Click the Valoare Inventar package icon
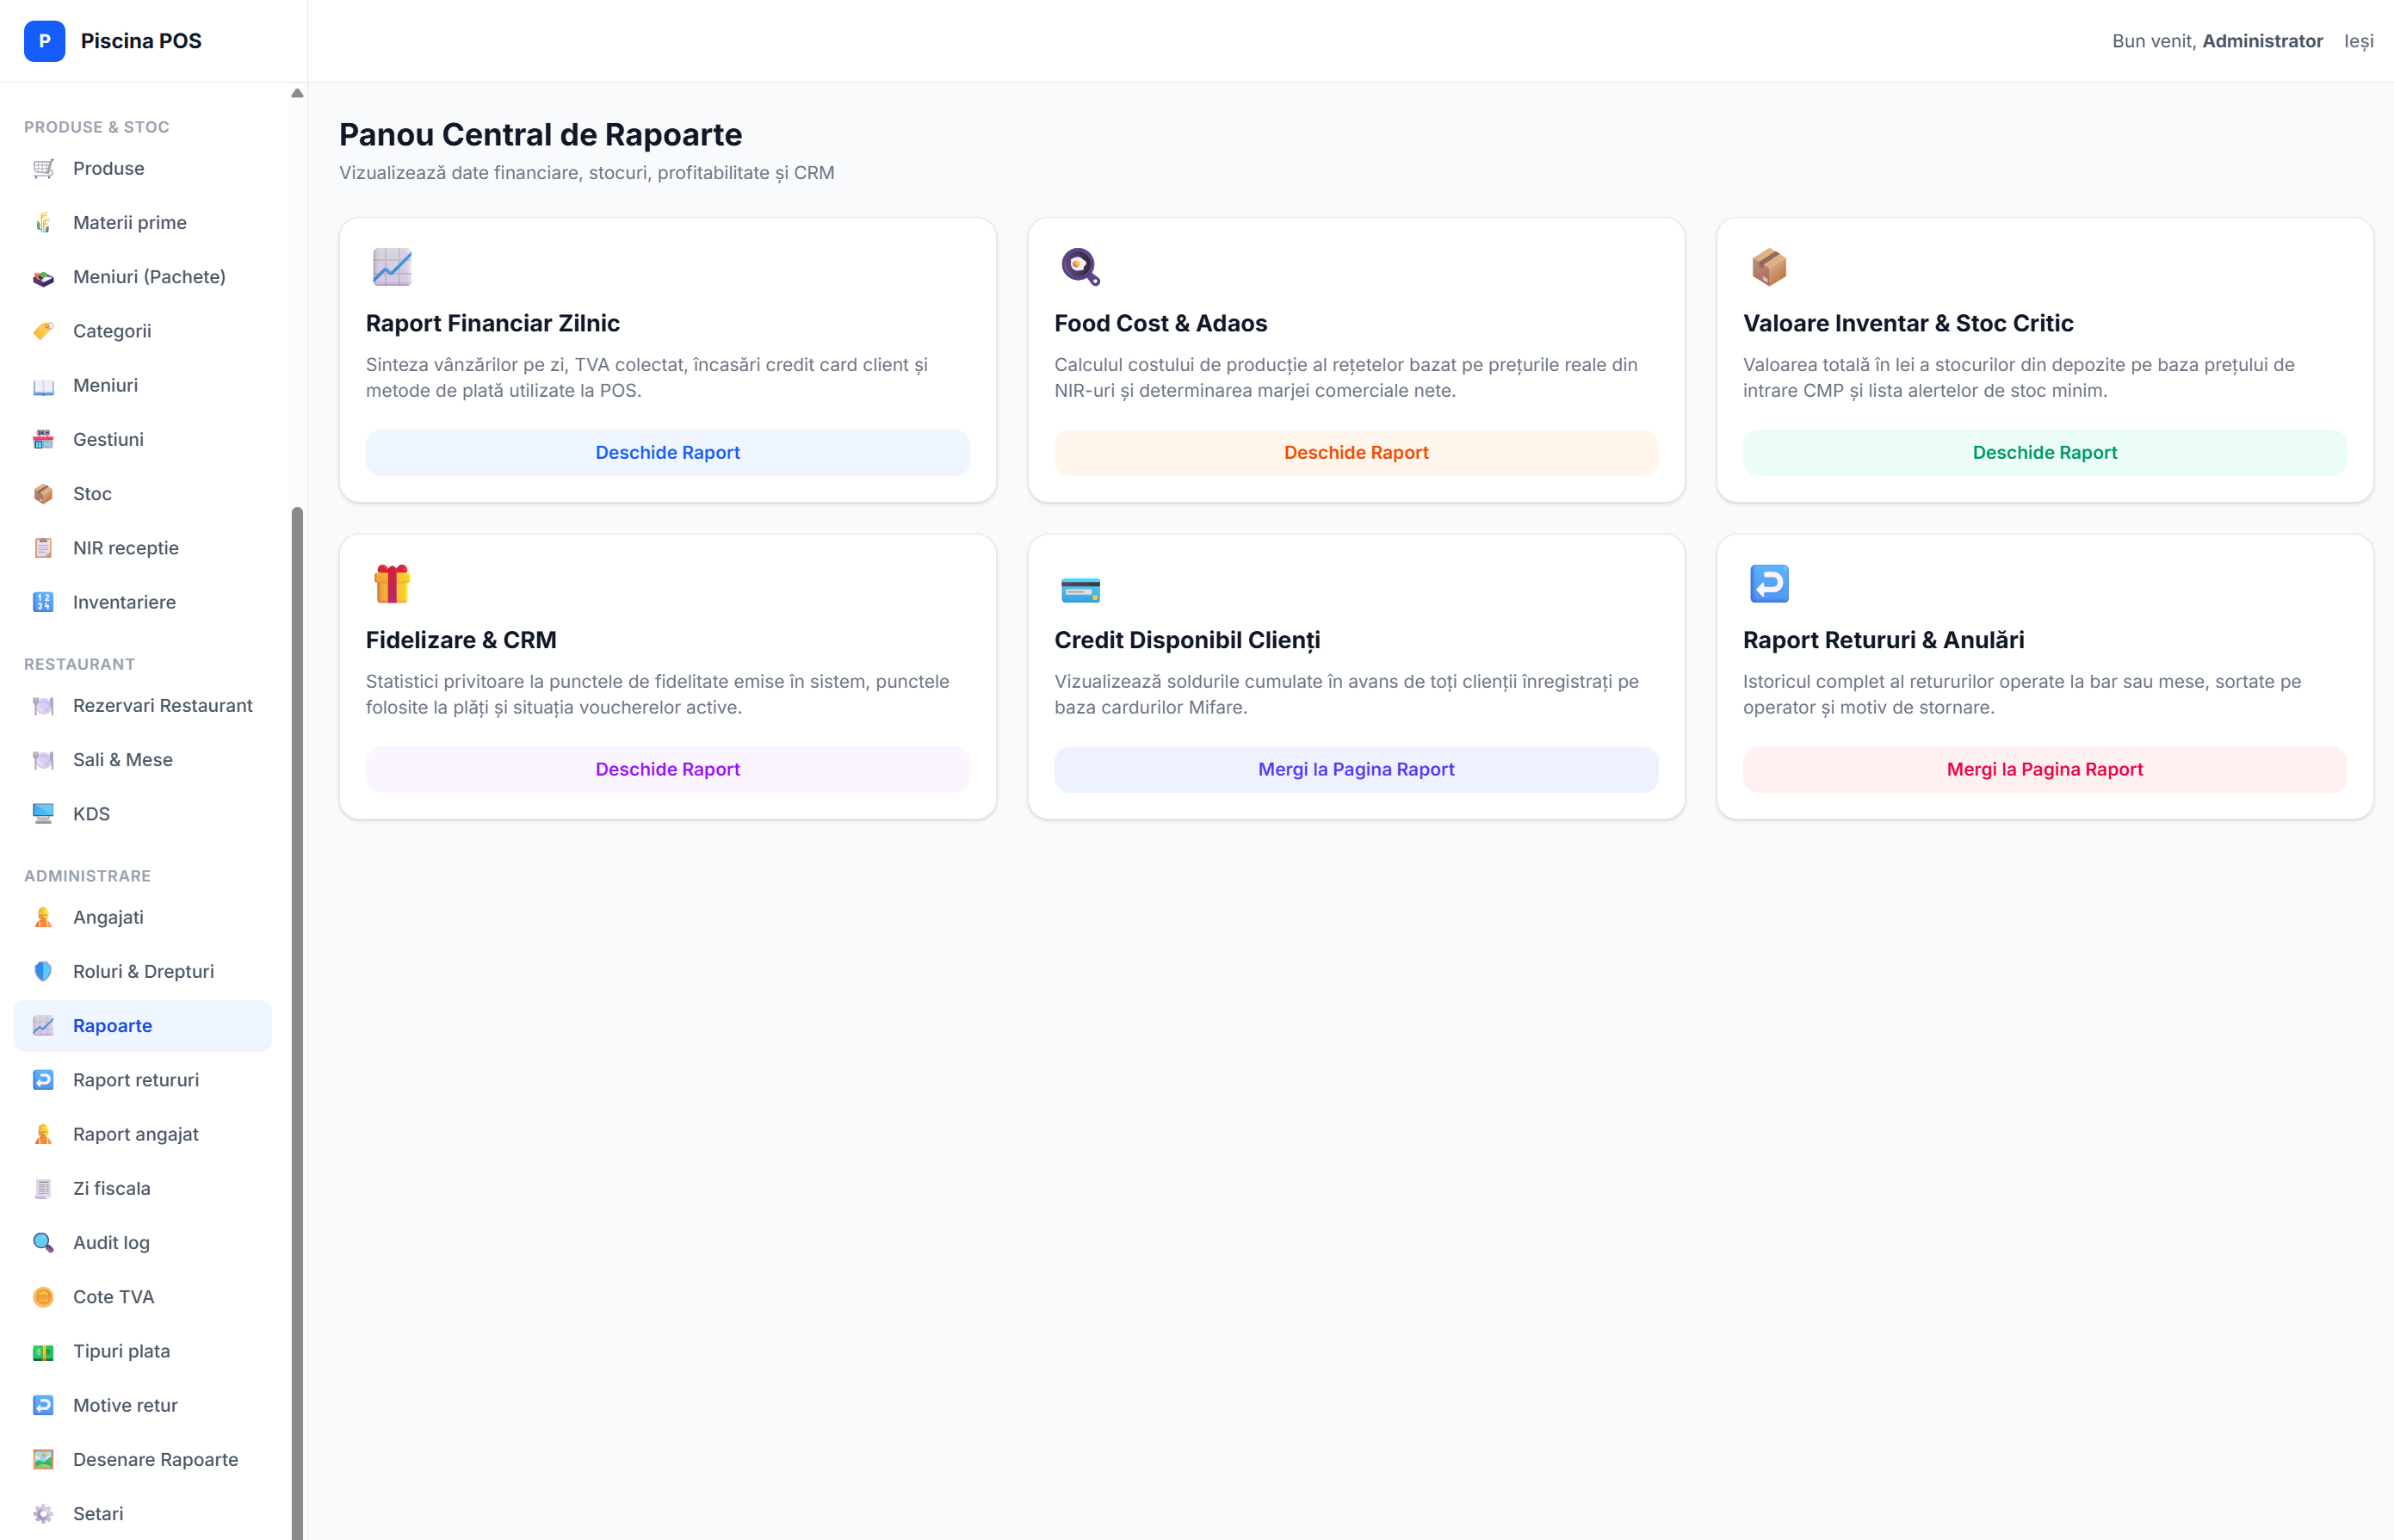The width and height of the screenshot is (2394, 1540). click(x=1769, y=267)
